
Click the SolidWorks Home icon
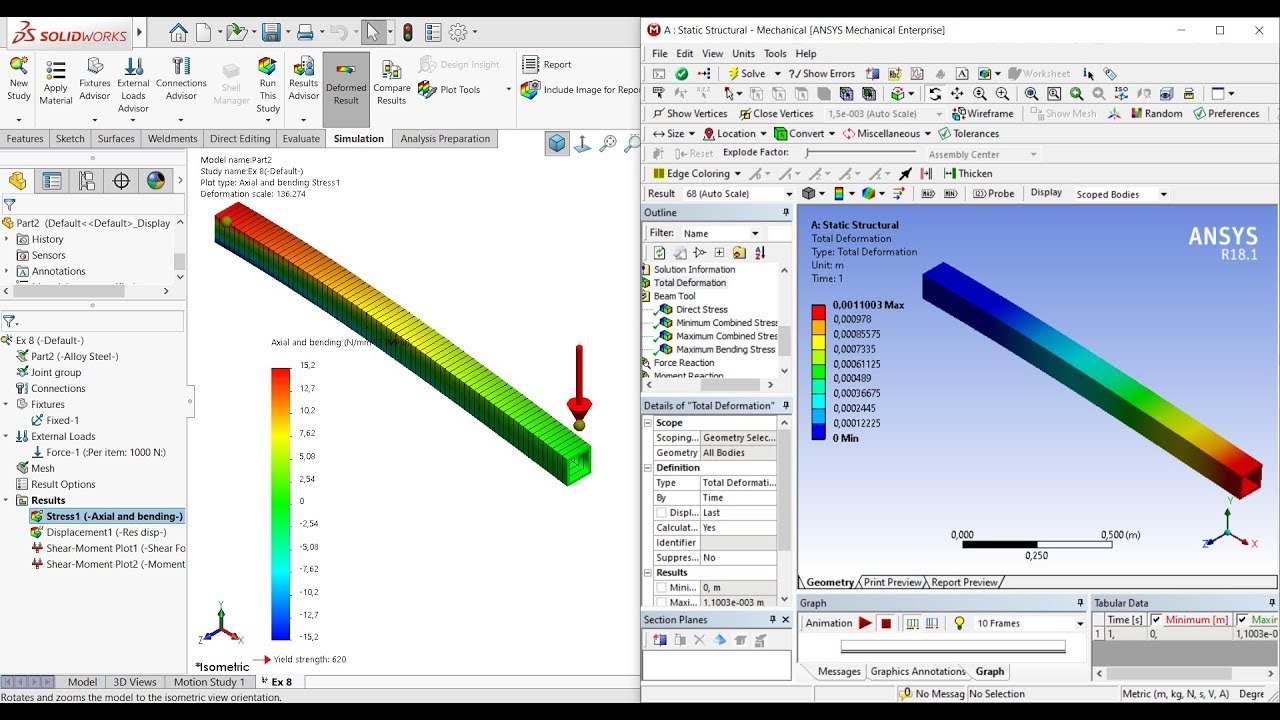coord(178,32)
